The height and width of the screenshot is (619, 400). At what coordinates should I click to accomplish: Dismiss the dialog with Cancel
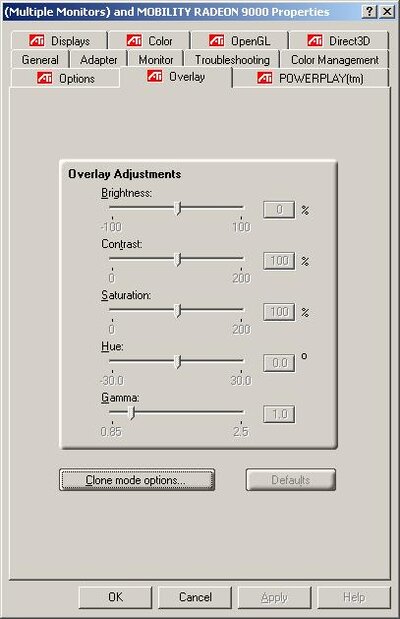pos(195,597)
